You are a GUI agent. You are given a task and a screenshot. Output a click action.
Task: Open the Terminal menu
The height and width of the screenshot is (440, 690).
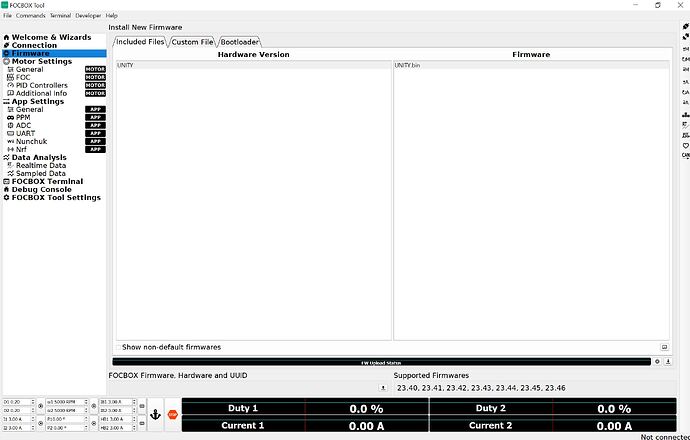click(60, 15)
